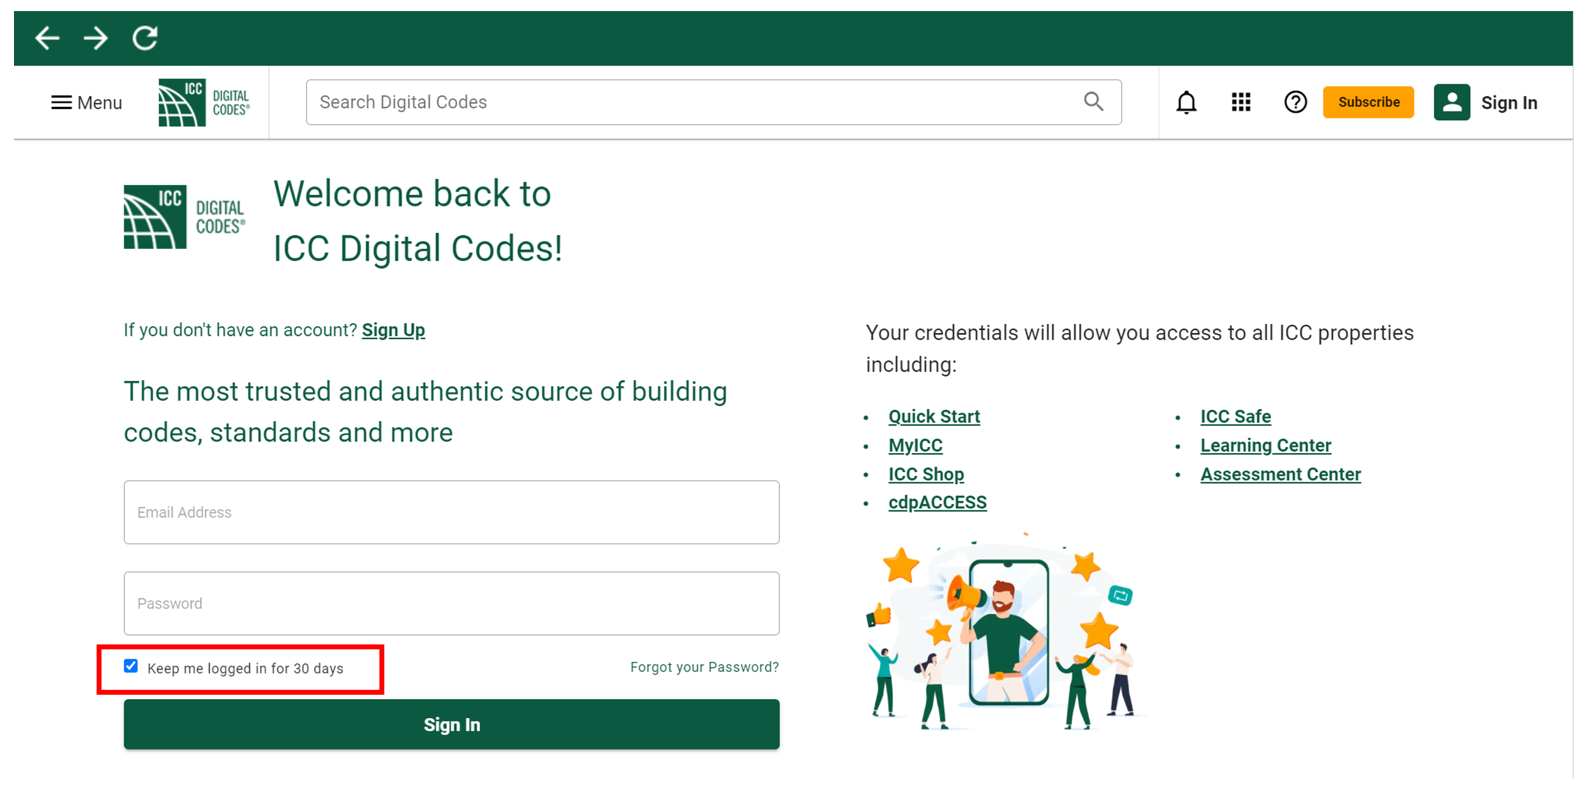This screenshot has height=795, width=1592.
Task: Open the Sign Up link
Action: click(393, 330)
